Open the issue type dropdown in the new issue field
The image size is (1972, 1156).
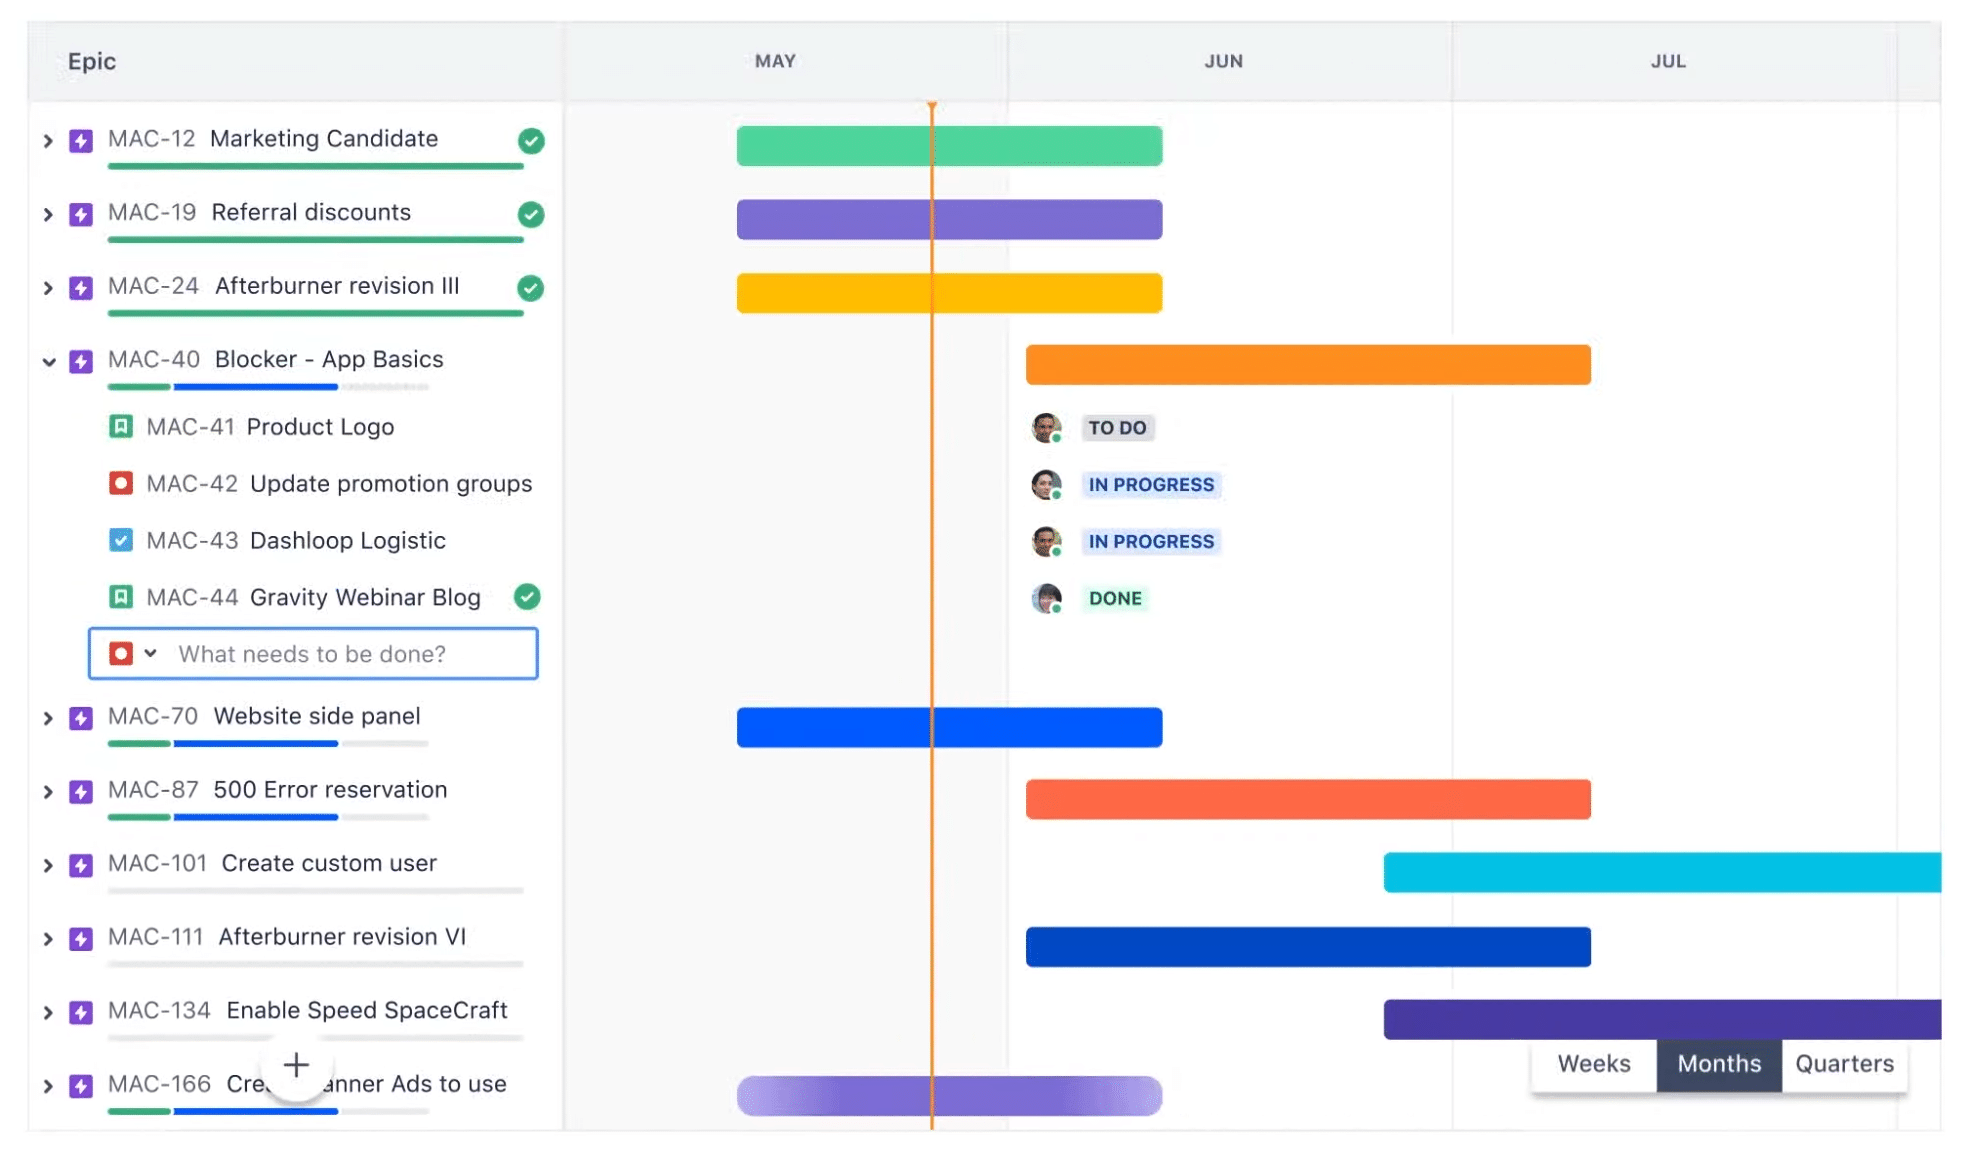150,653
